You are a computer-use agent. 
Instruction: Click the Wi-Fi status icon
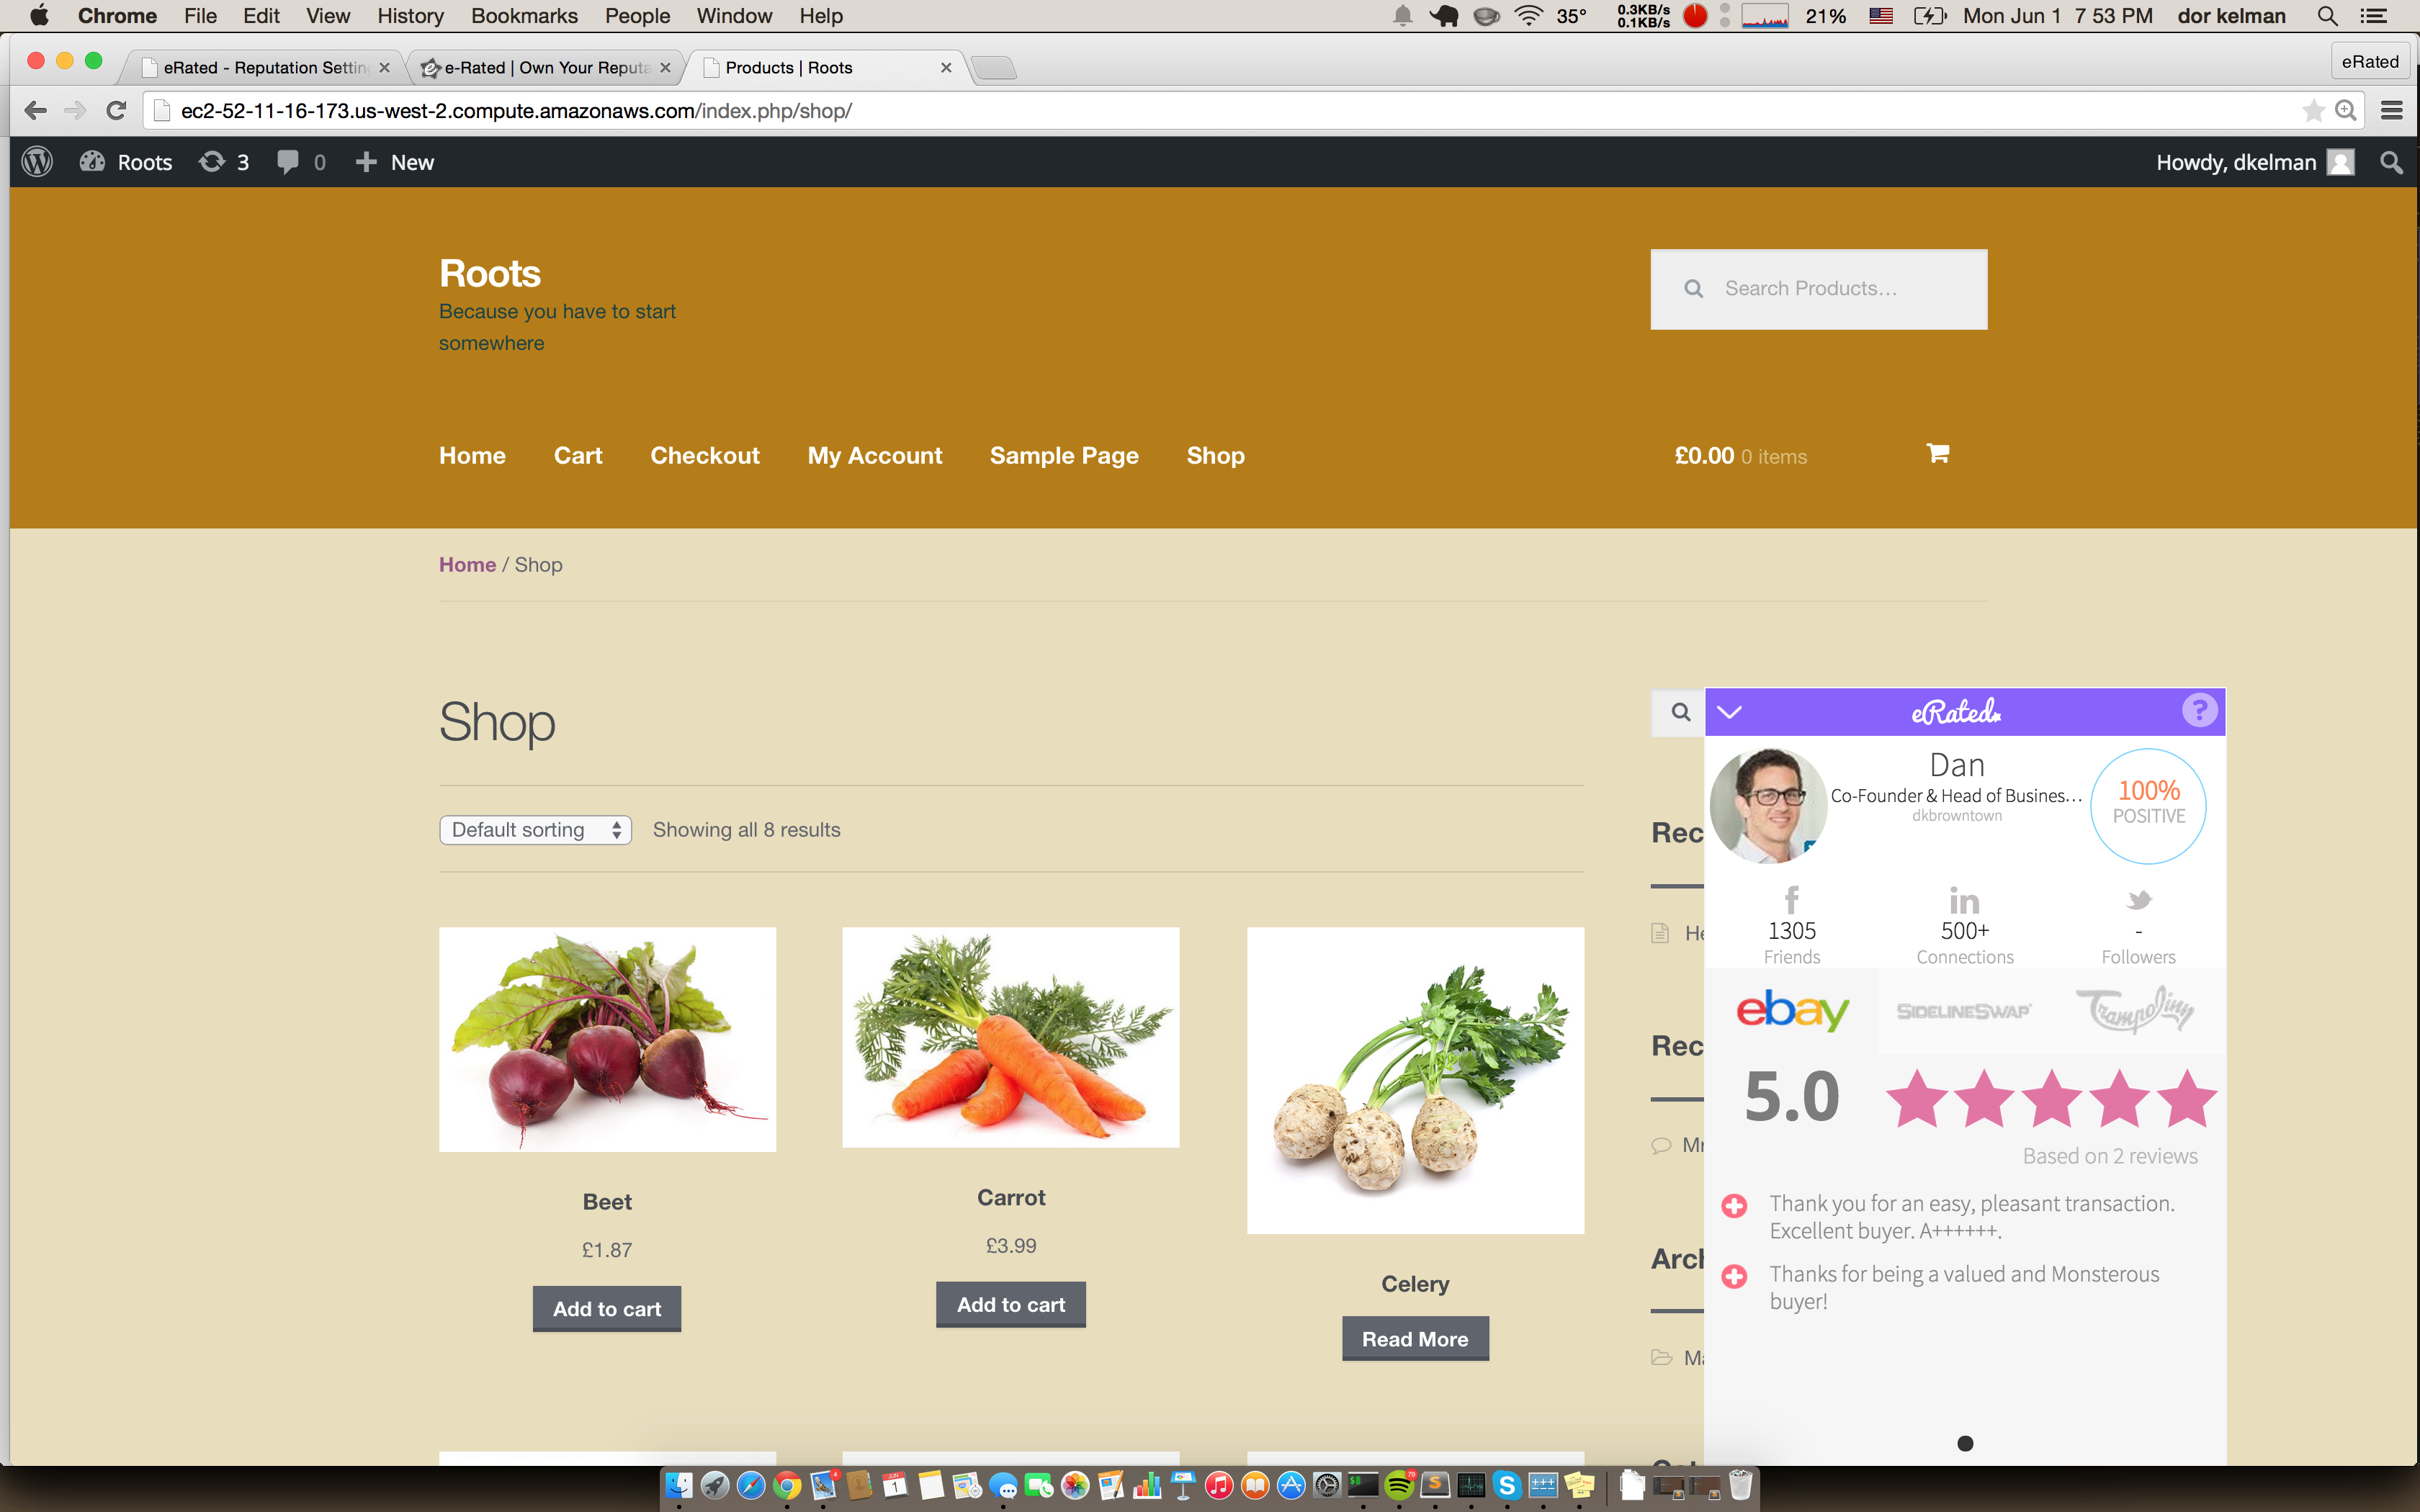pyautogui.click(x=1528, y=16)
